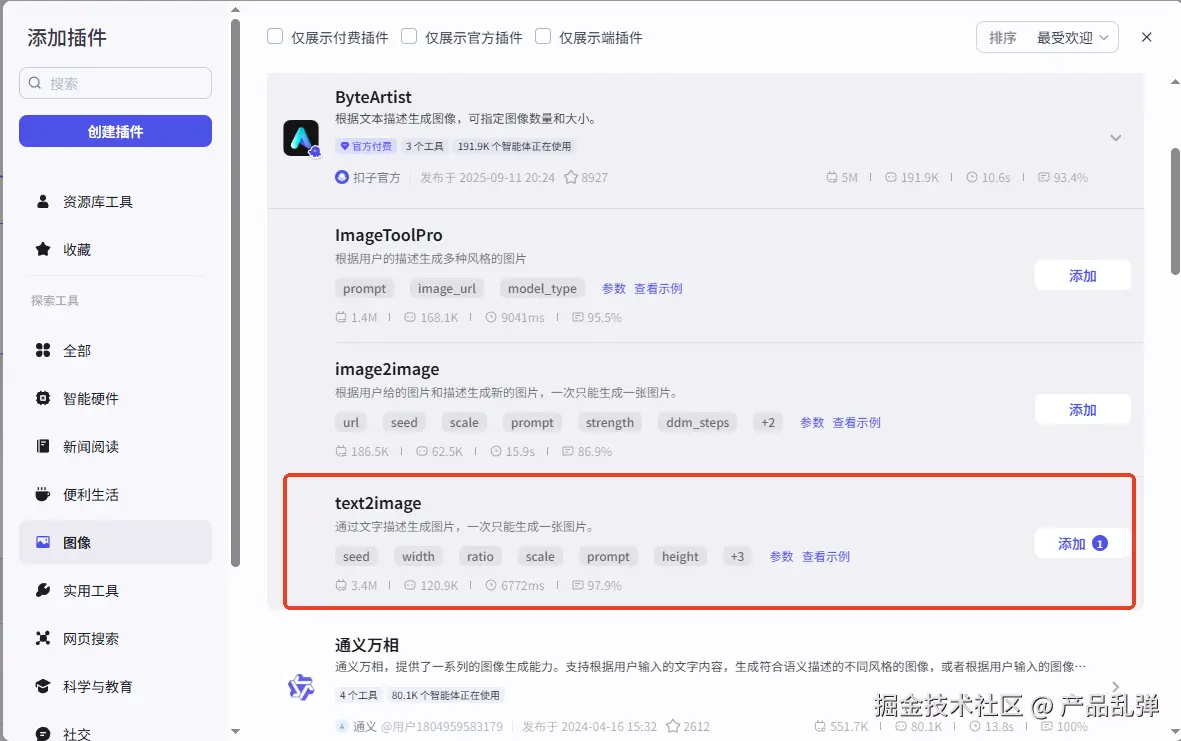Viewport: 1181px width, 741px height.
Task: Open 参数 link for image2image
Action: 812,422
